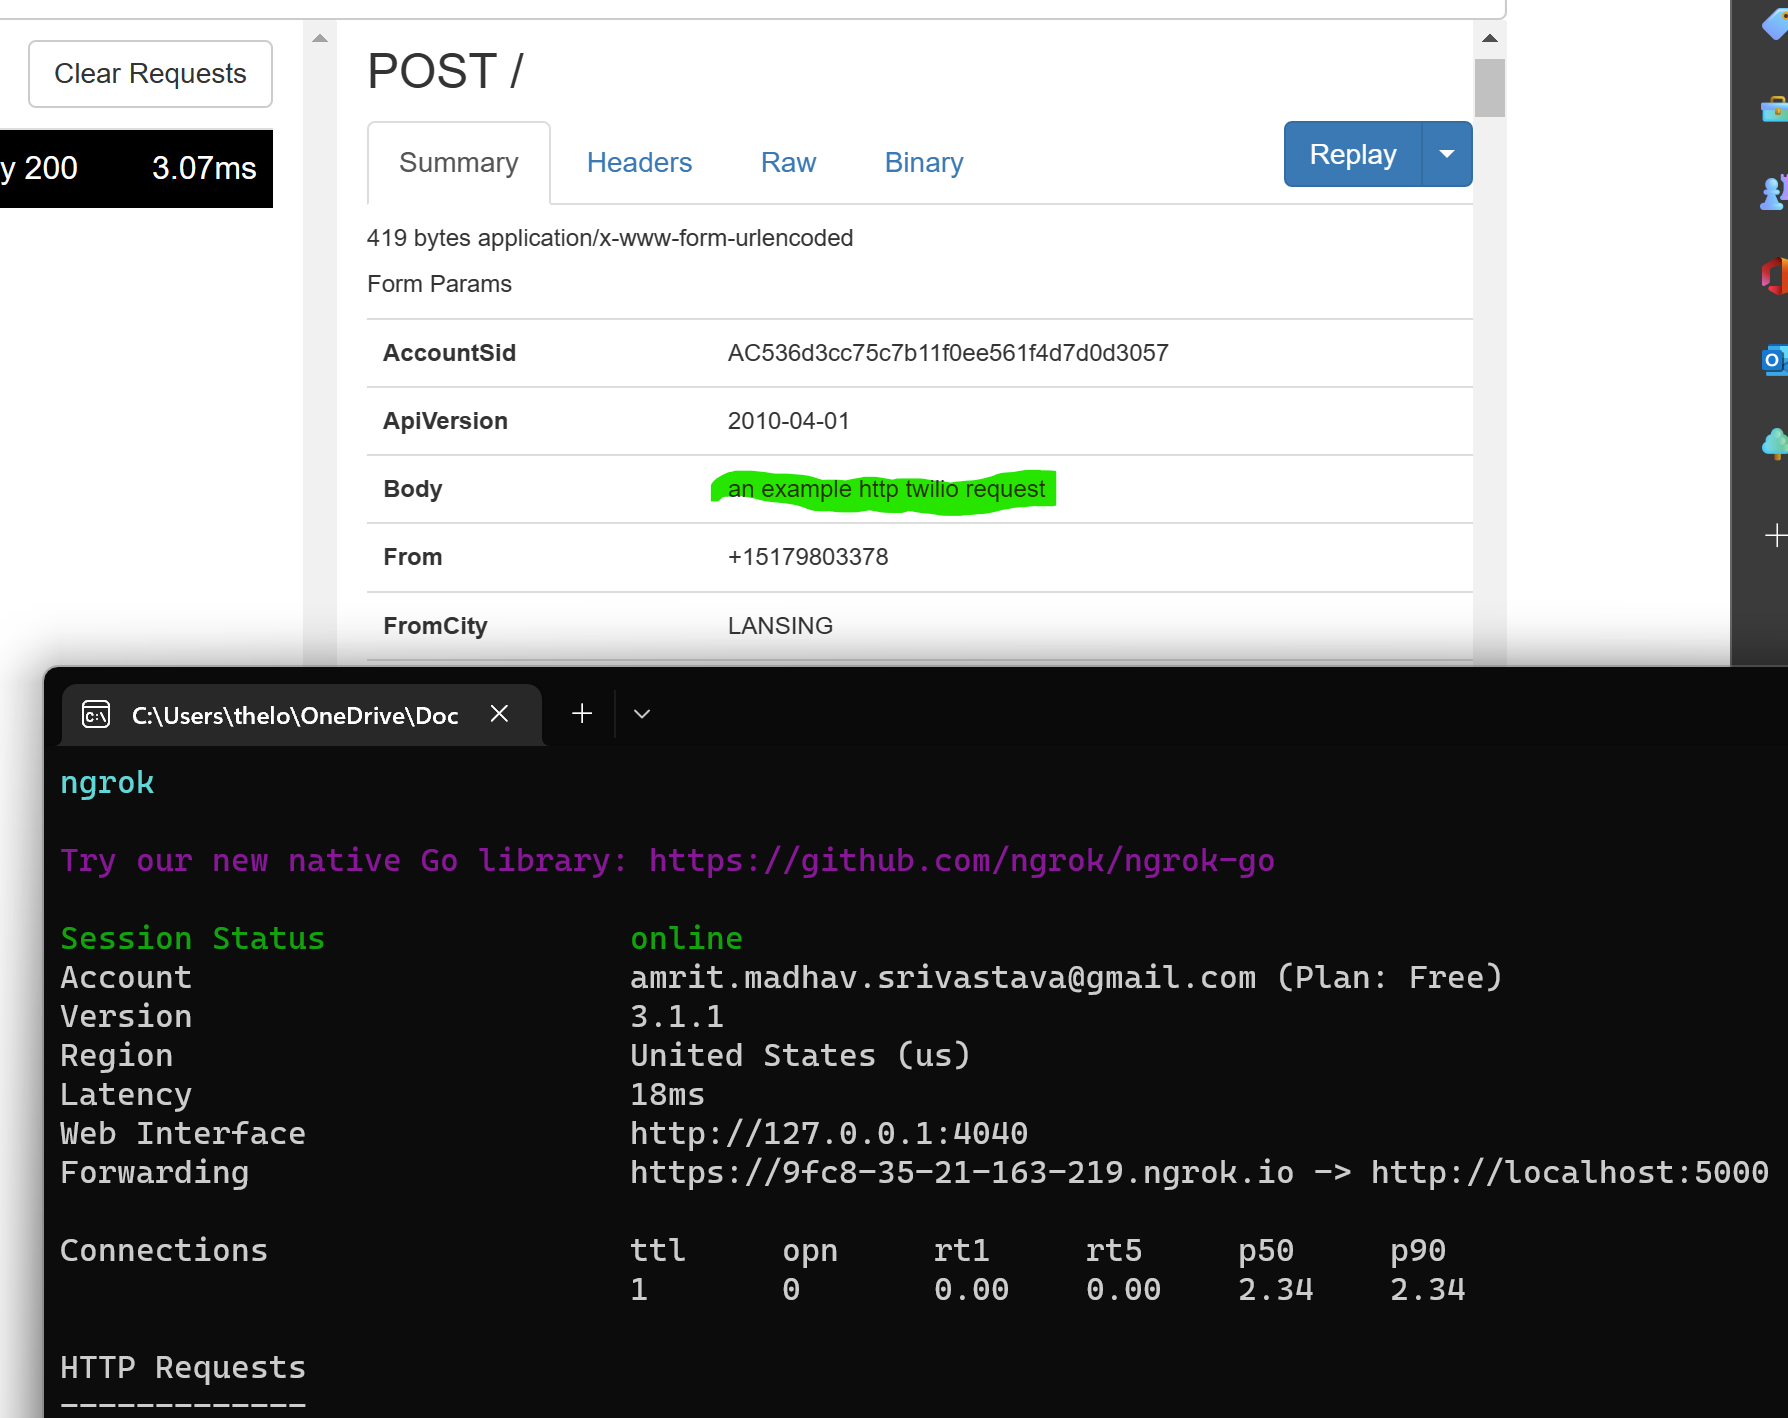The image size is (1788, 1418).
Task: Click the "ngrok" title in the terminal
Action: coord(107,783)
